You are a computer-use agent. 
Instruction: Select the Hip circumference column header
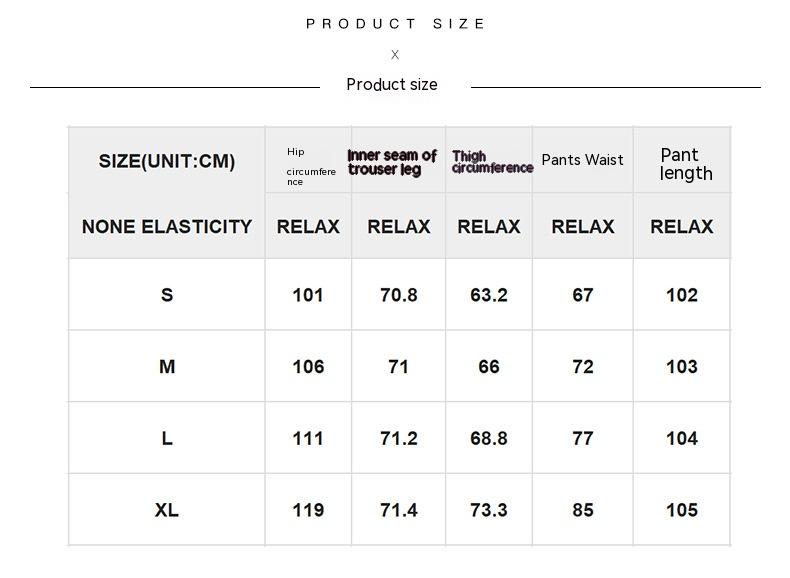(309, 166)
